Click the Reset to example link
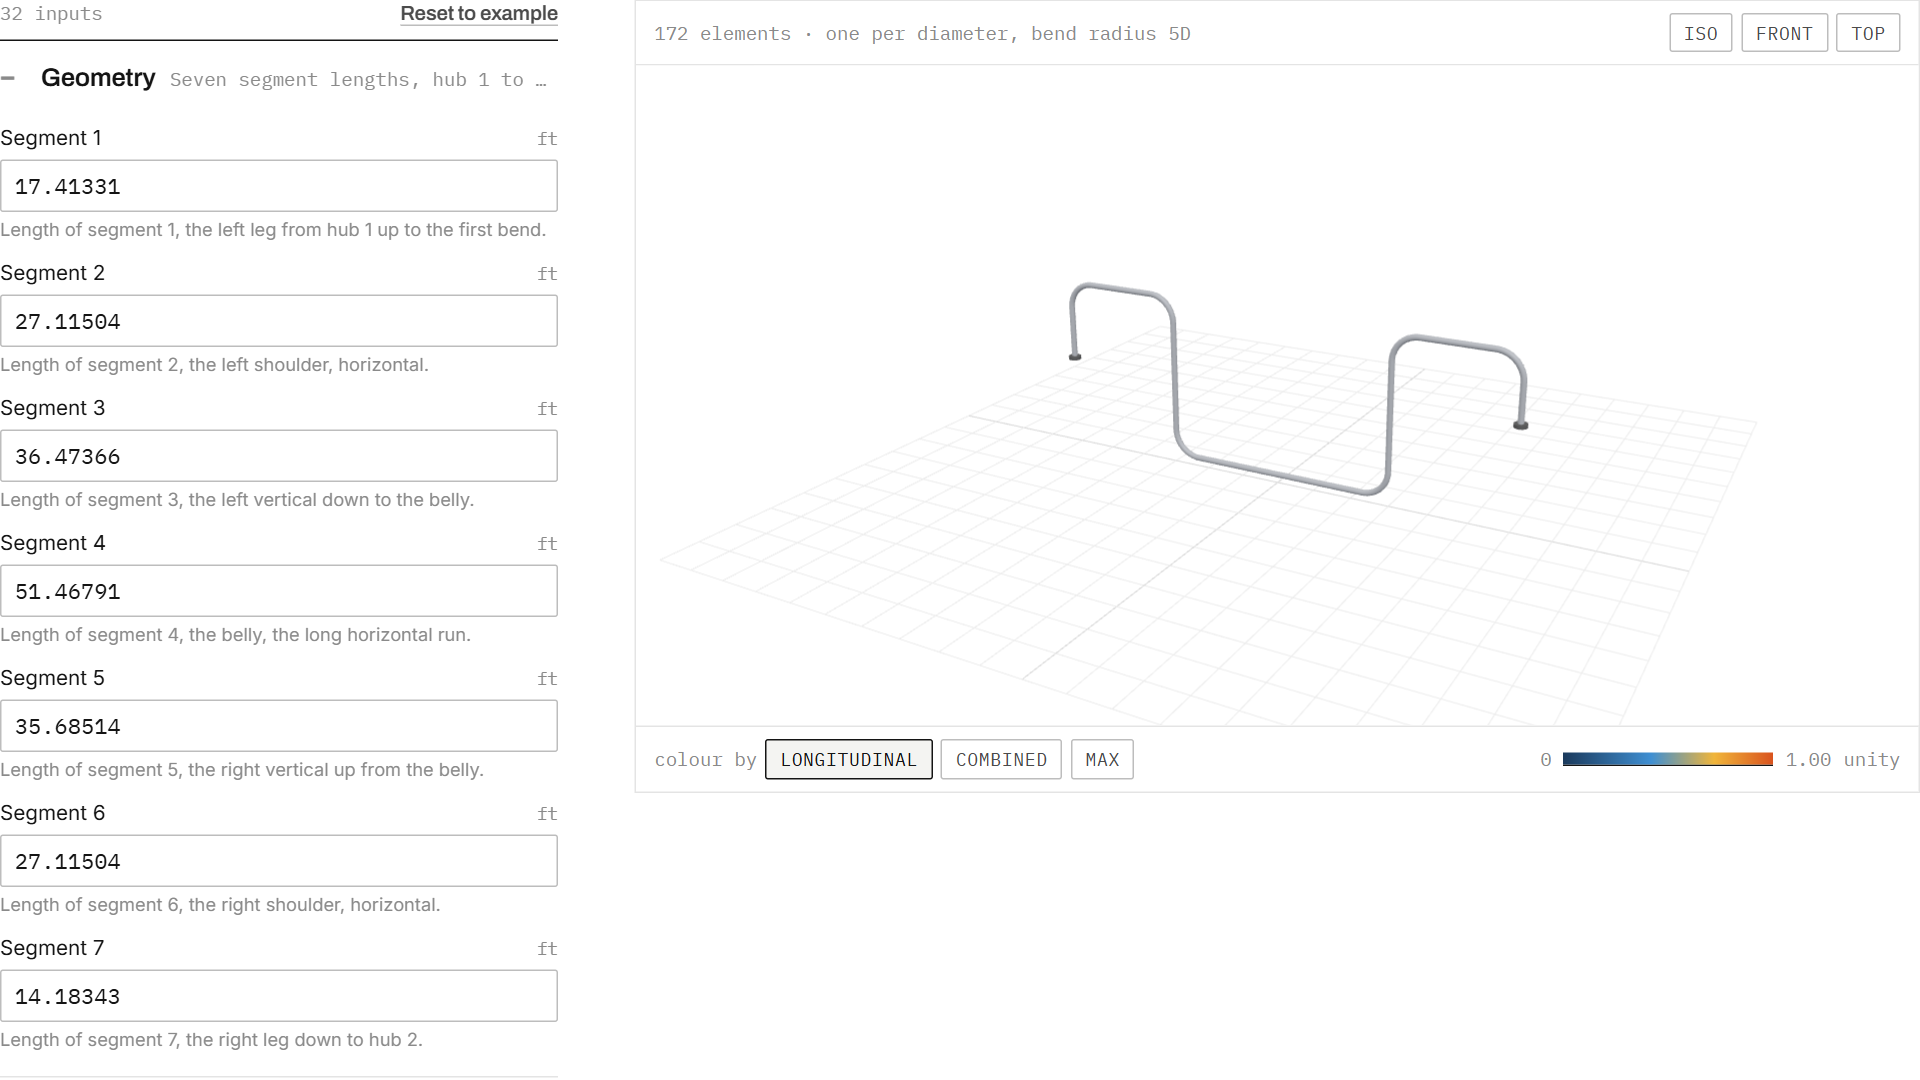1920x1080 pixels. click(x=479, y=14)
